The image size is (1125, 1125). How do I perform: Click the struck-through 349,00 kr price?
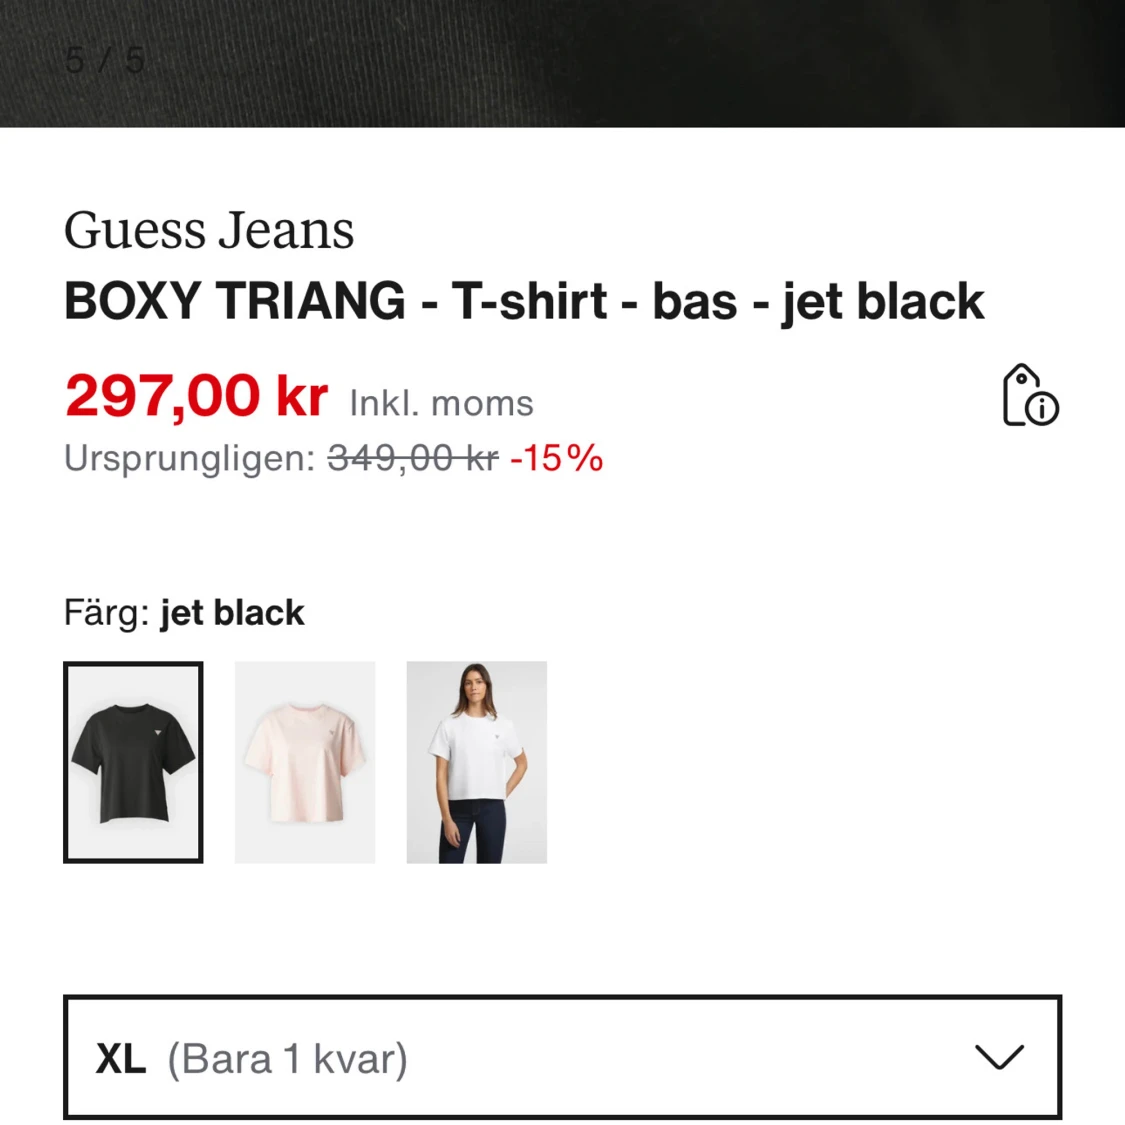point(413,458)
